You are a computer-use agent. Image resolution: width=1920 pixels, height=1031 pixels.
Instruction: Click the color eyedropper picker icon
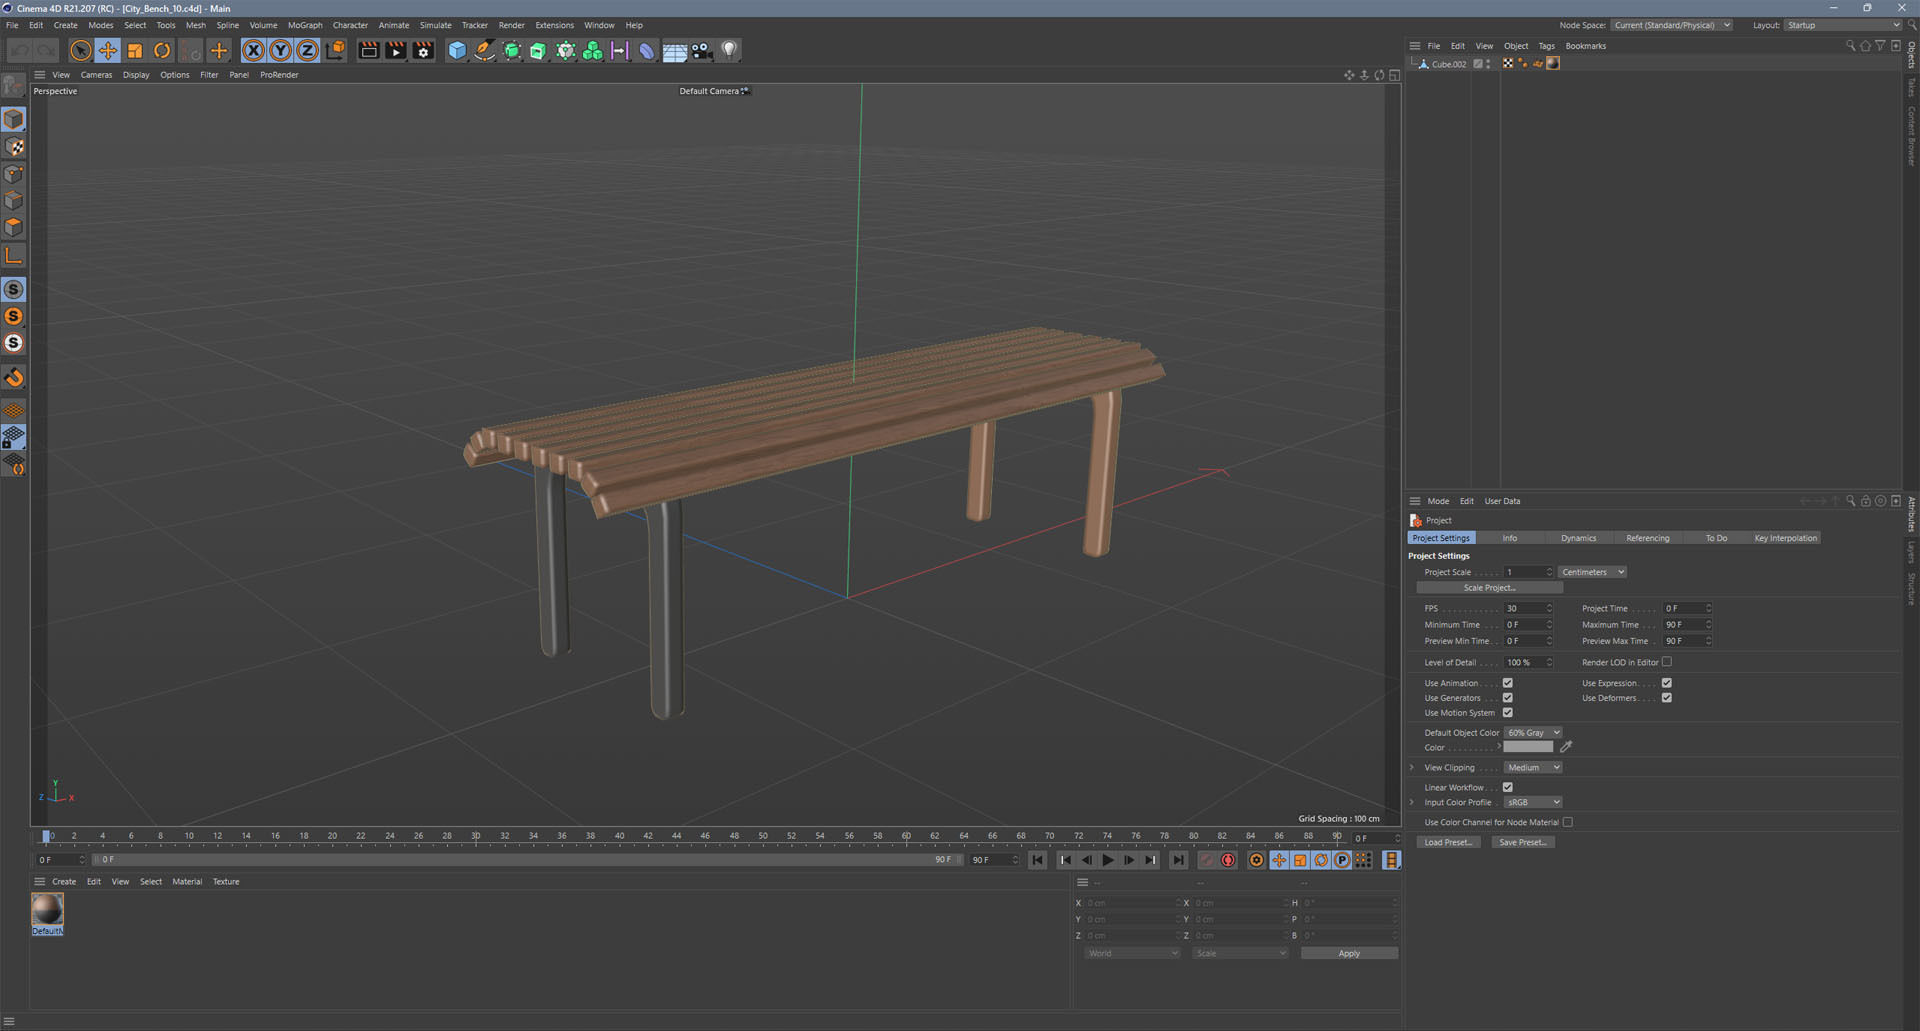[x=1566, y=747]
